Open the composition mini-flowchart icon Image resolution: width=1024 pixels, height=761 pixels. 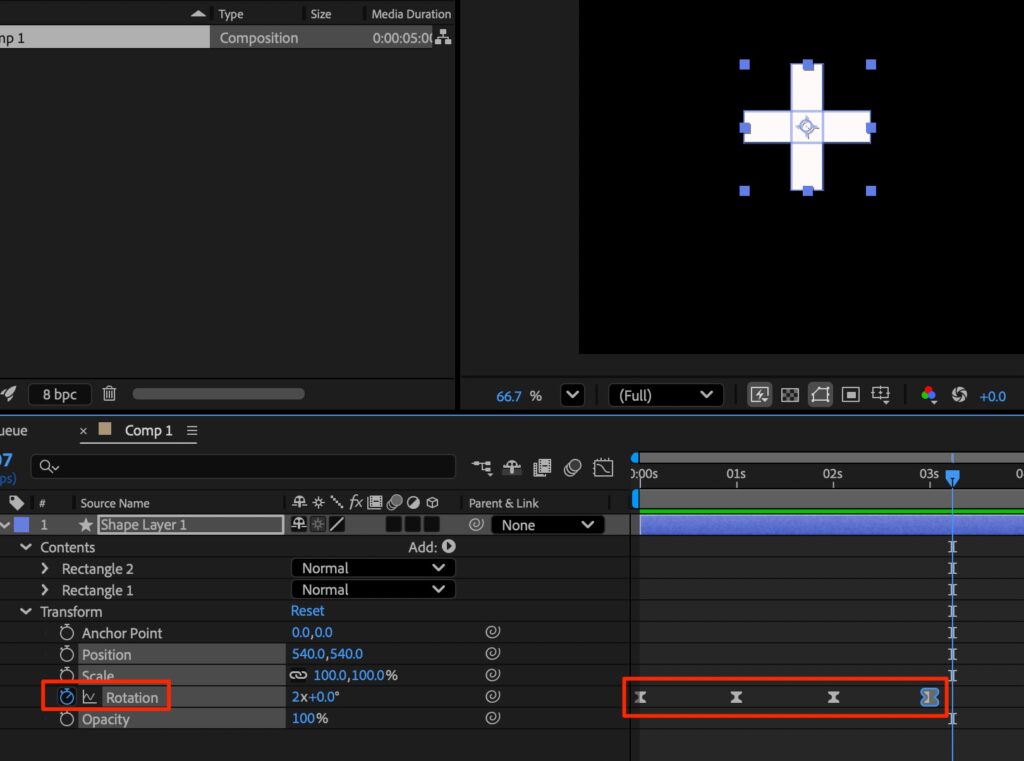[x=482, y=467]
